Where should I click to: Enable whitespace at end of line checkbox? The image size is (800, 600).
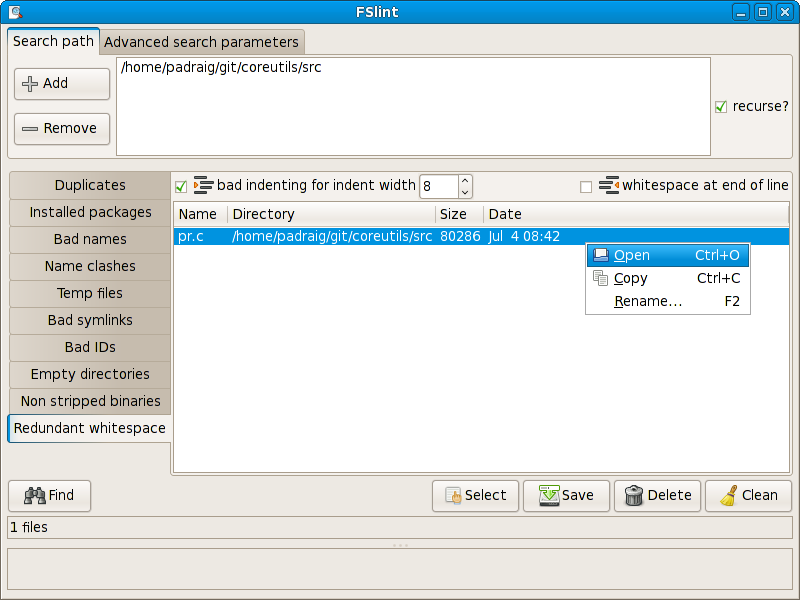click(x=586, y=187)
